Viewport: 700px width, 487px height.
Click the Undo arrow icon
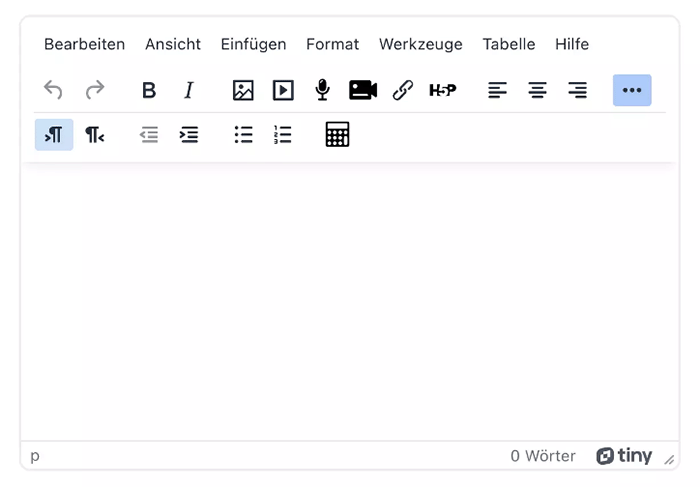pyautogui.click(x=54, y=91)
